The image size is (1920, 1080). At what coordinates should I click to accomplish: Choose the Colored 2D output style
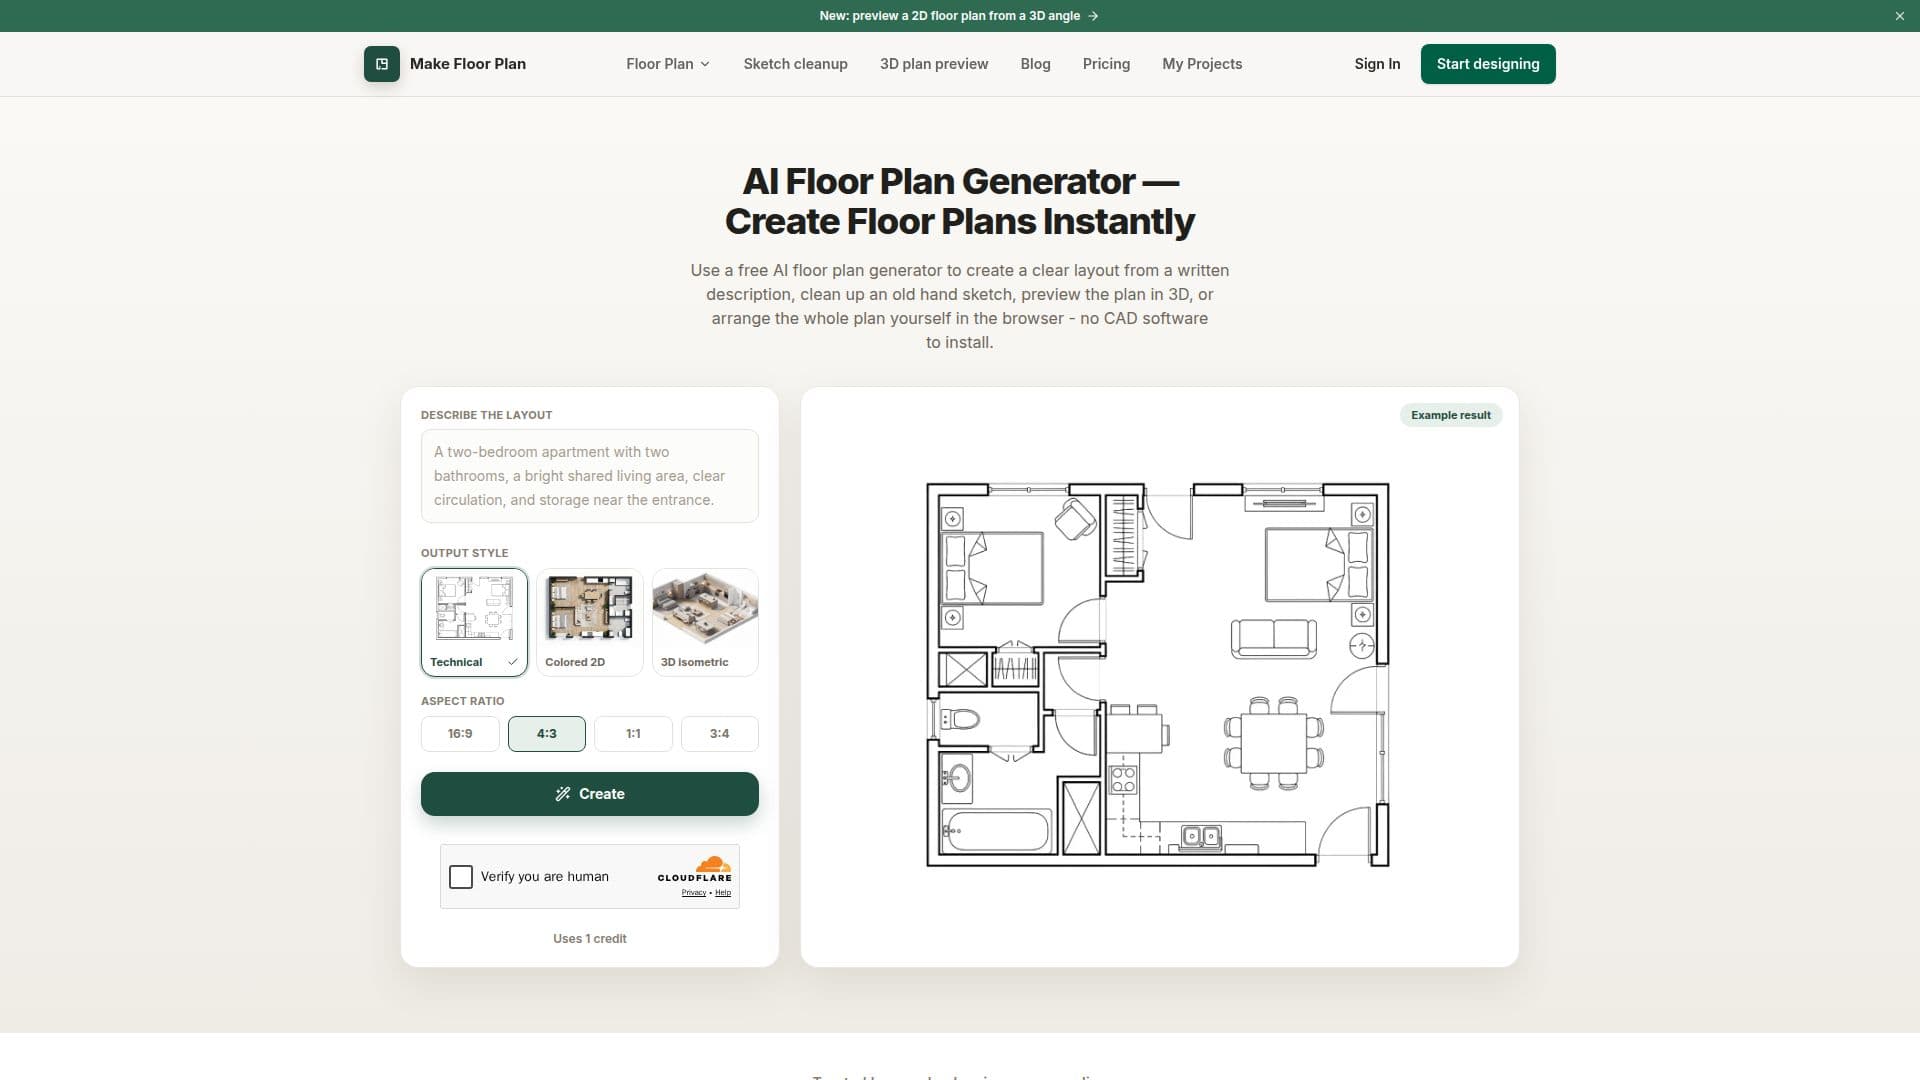pyautogui.click(x=589, y=622)
